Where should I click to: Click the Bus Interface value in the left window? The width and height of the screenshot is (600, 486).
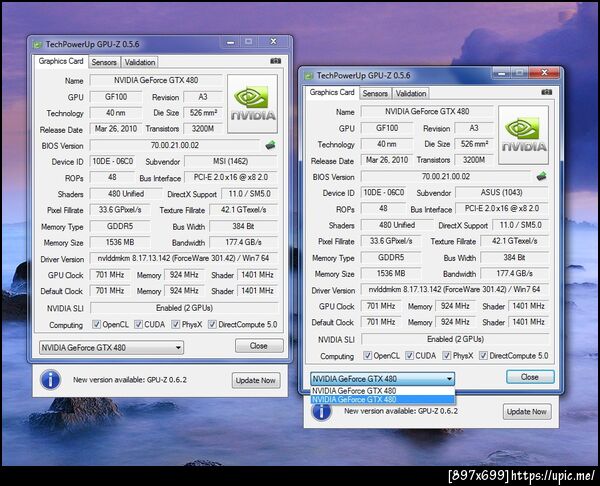(231, 178)
